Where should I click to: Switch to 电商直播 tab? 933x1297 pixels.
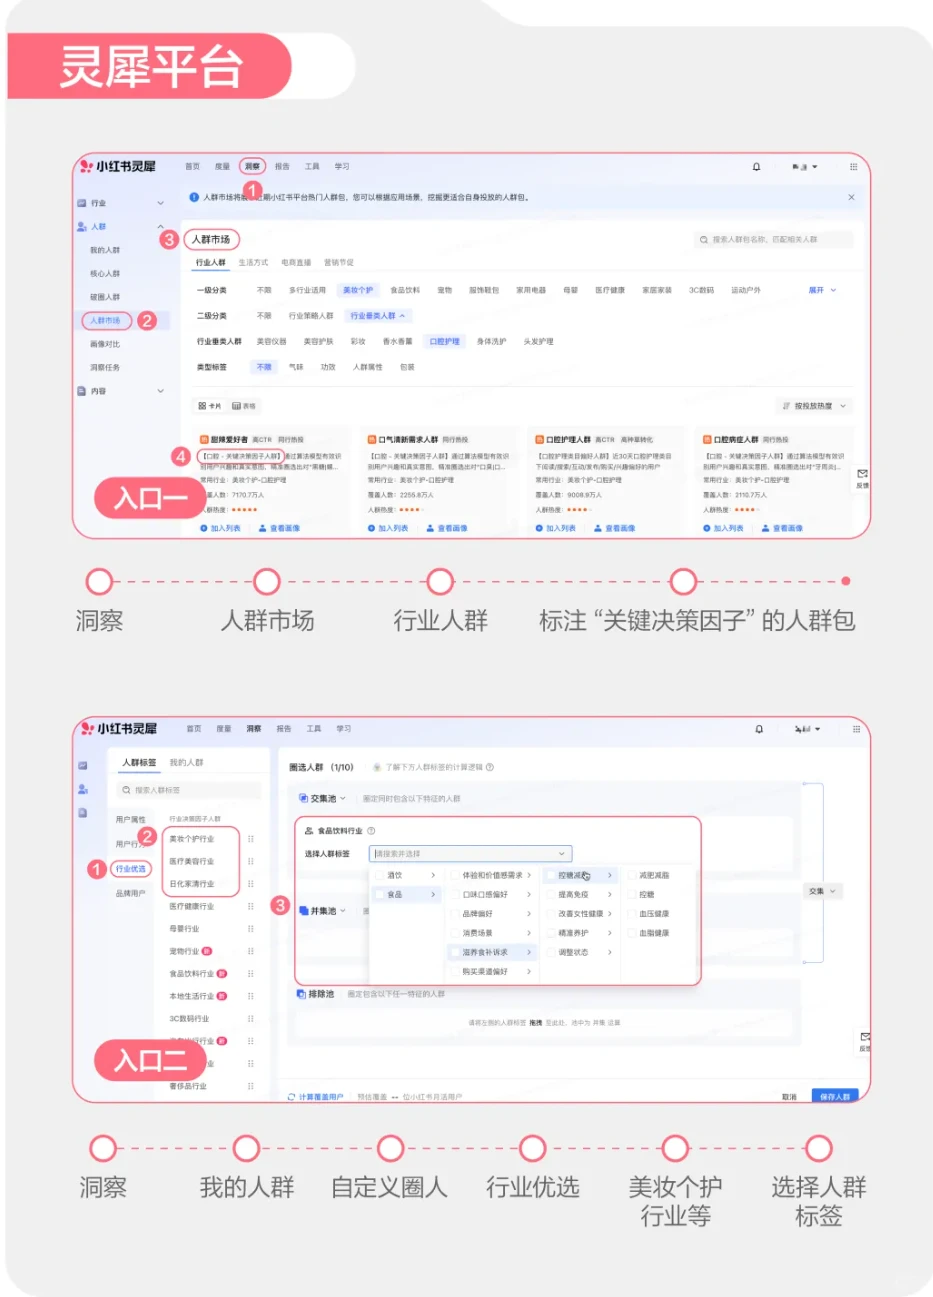[x=296, y=263]
